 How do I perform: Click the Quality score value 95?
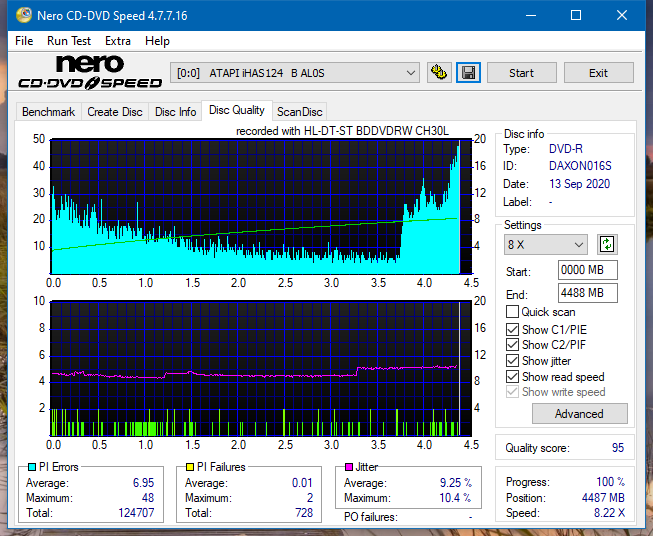[618, 448]
